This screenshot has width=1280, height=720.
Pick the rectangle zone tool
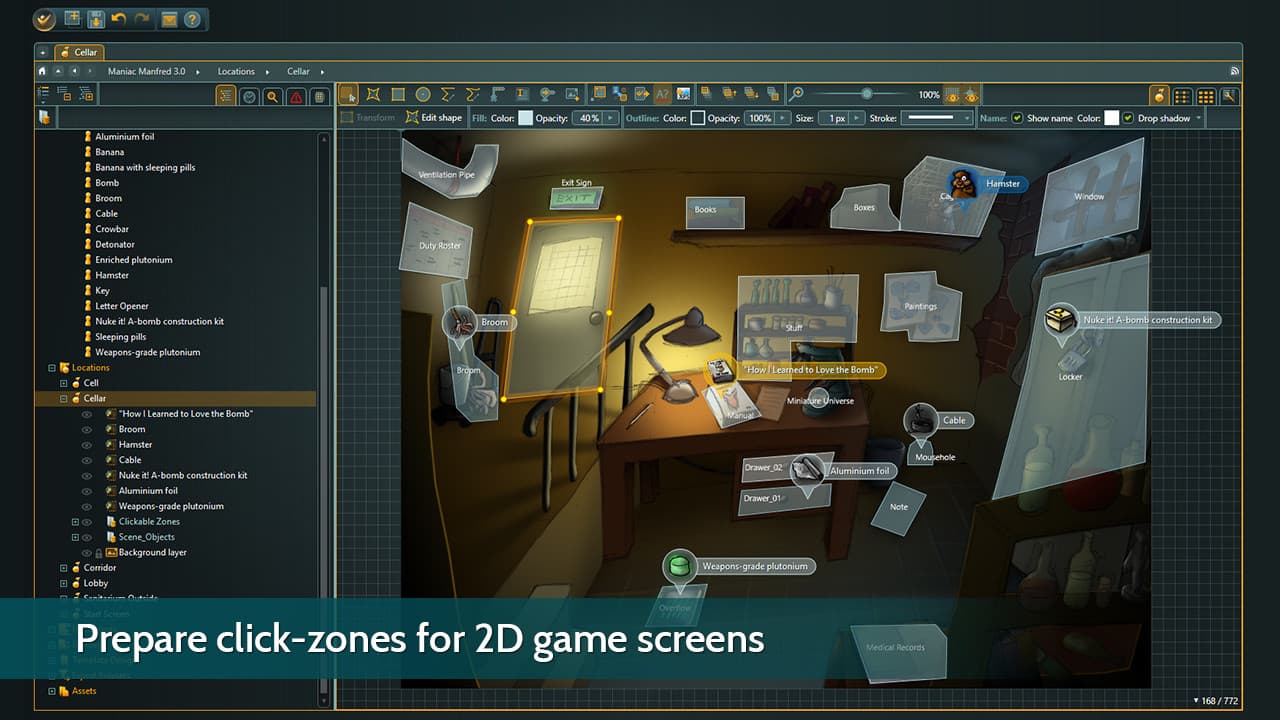click(398, 94)
